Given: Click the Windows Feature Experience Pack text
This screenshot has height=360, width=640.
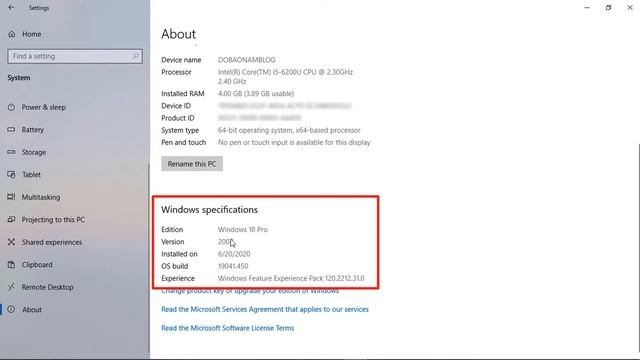Looking at the screenshot, I should [291, 278].
